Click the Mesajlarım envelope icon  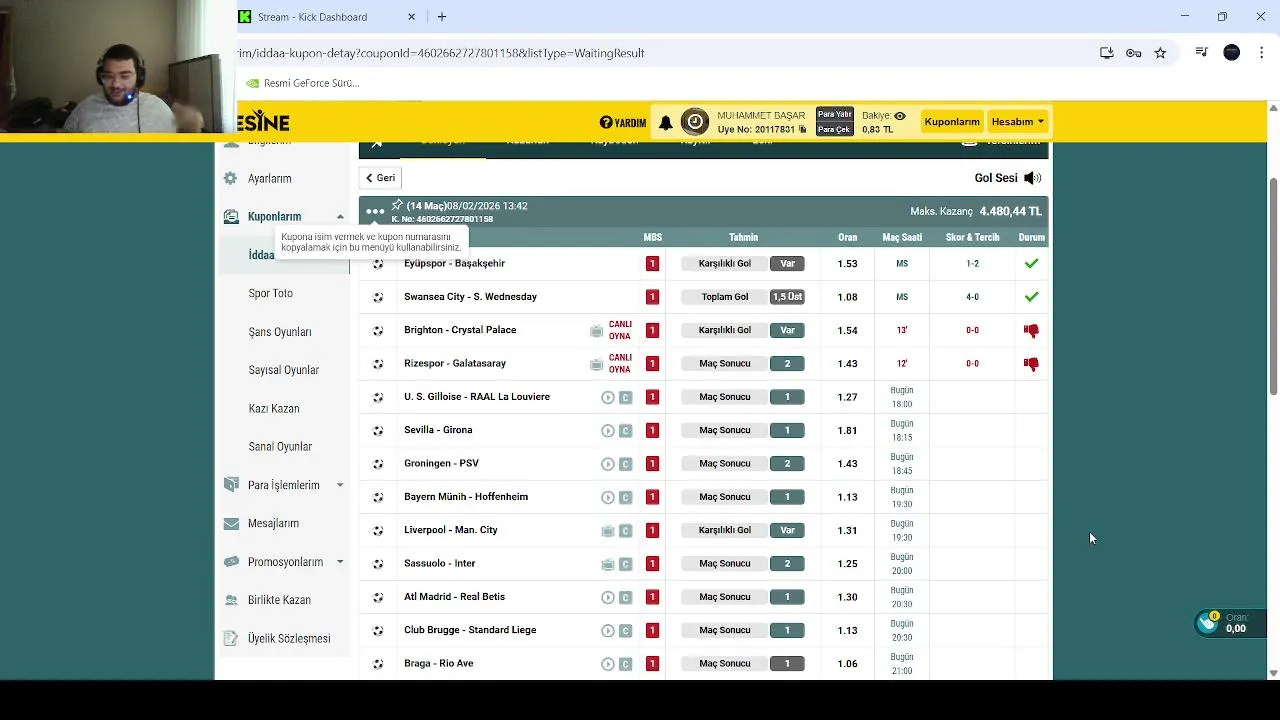tap(231, 523)
